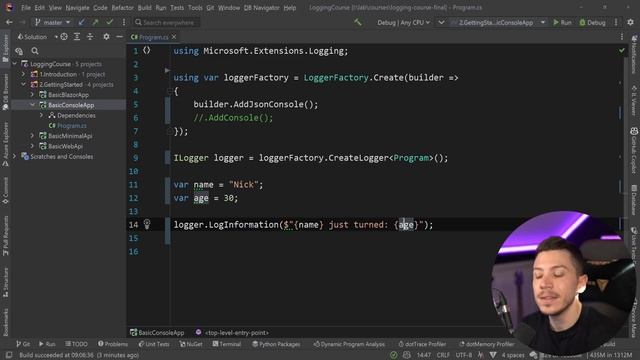The width and height of the screenshot is (640, 360).
Task: Expand the BasicMinimalApi project
Action: point(32,136)
